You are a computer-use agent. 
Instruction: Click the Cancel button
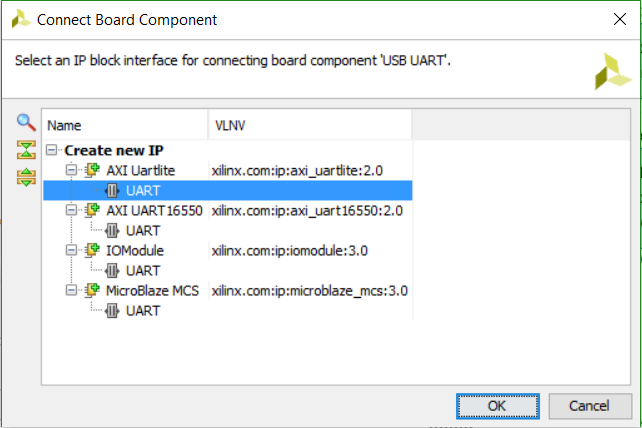tap(590, 406)
